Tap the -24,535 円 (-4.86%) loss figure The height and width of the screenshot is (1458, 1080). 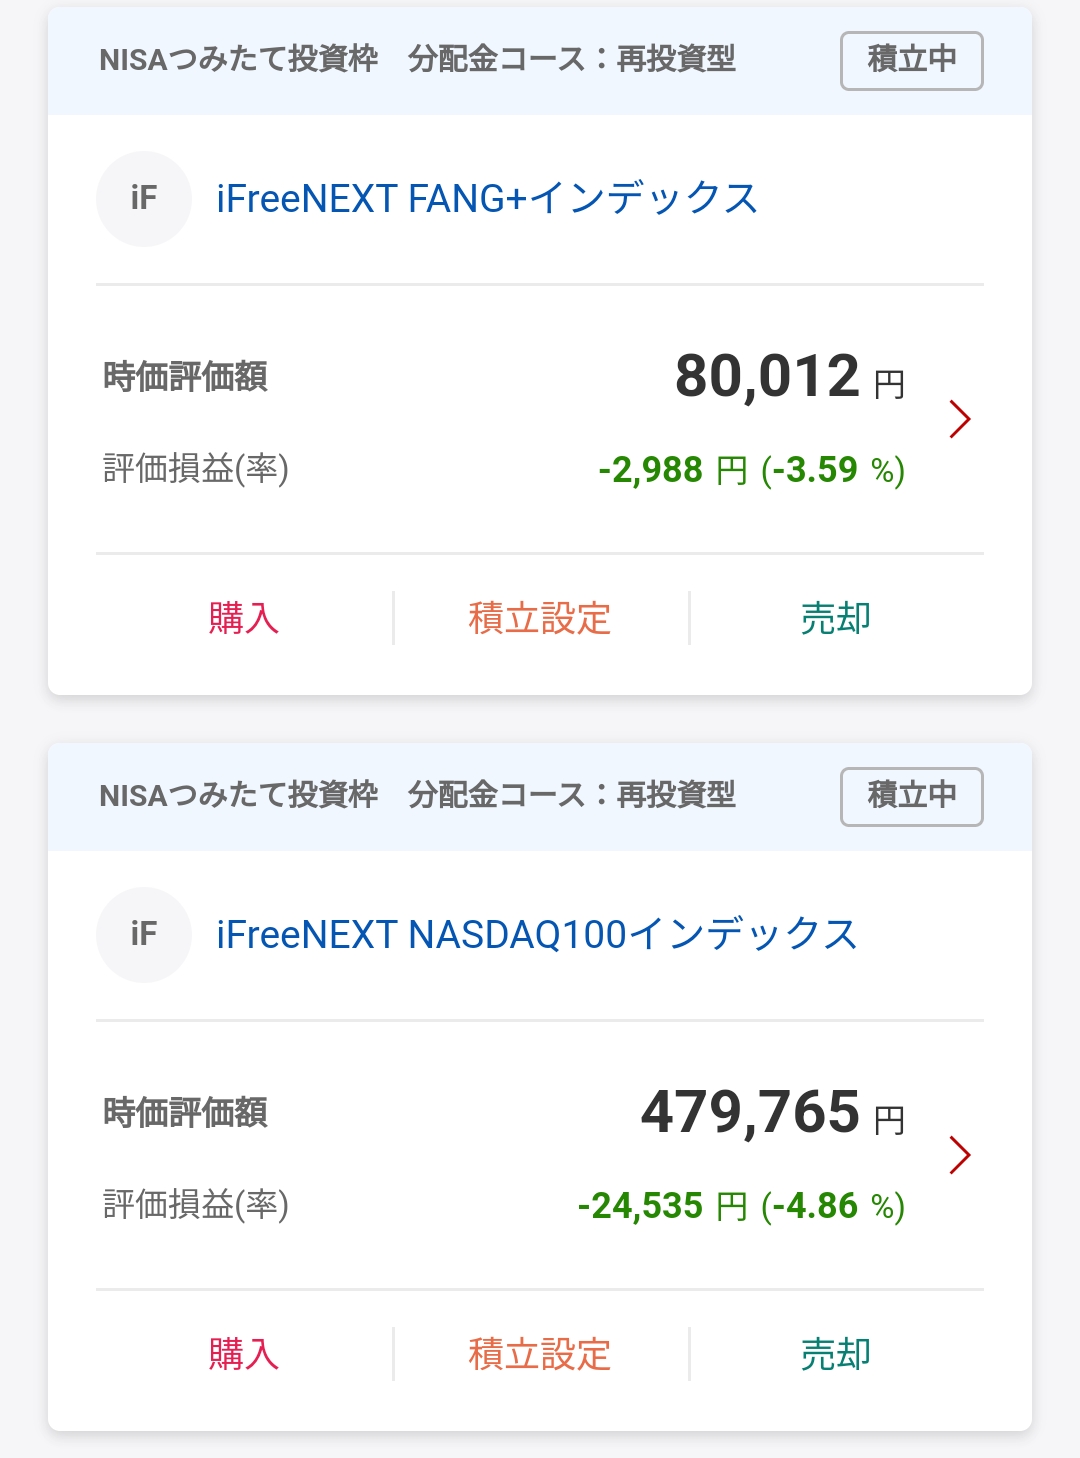[x=741, y=1205]
